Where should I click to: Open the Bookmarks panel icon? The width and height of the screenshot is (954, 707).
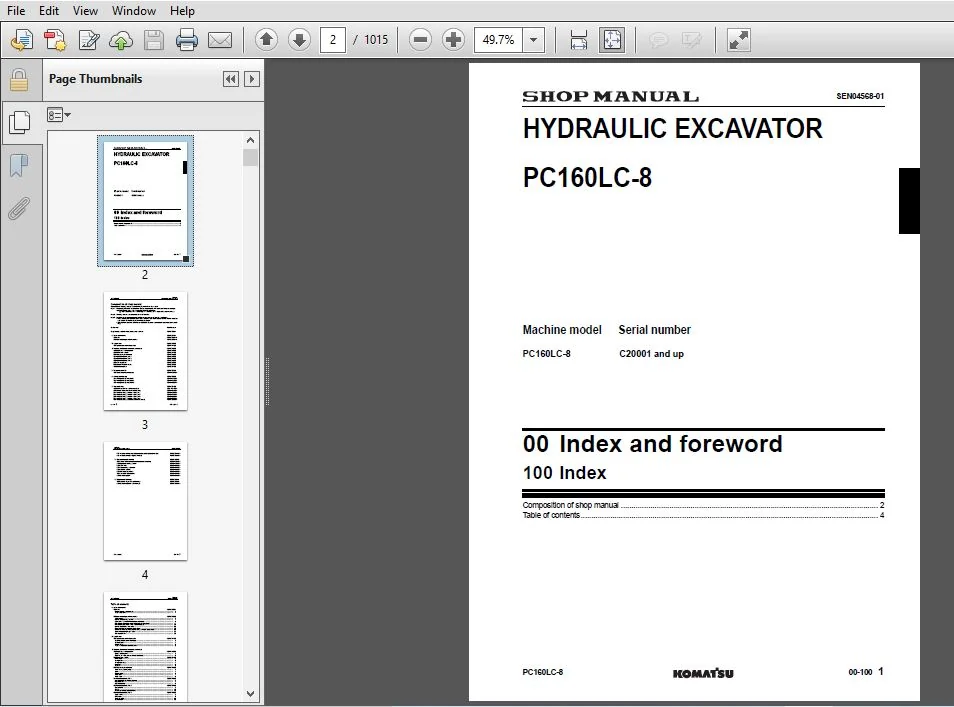(x=19, y=165)
